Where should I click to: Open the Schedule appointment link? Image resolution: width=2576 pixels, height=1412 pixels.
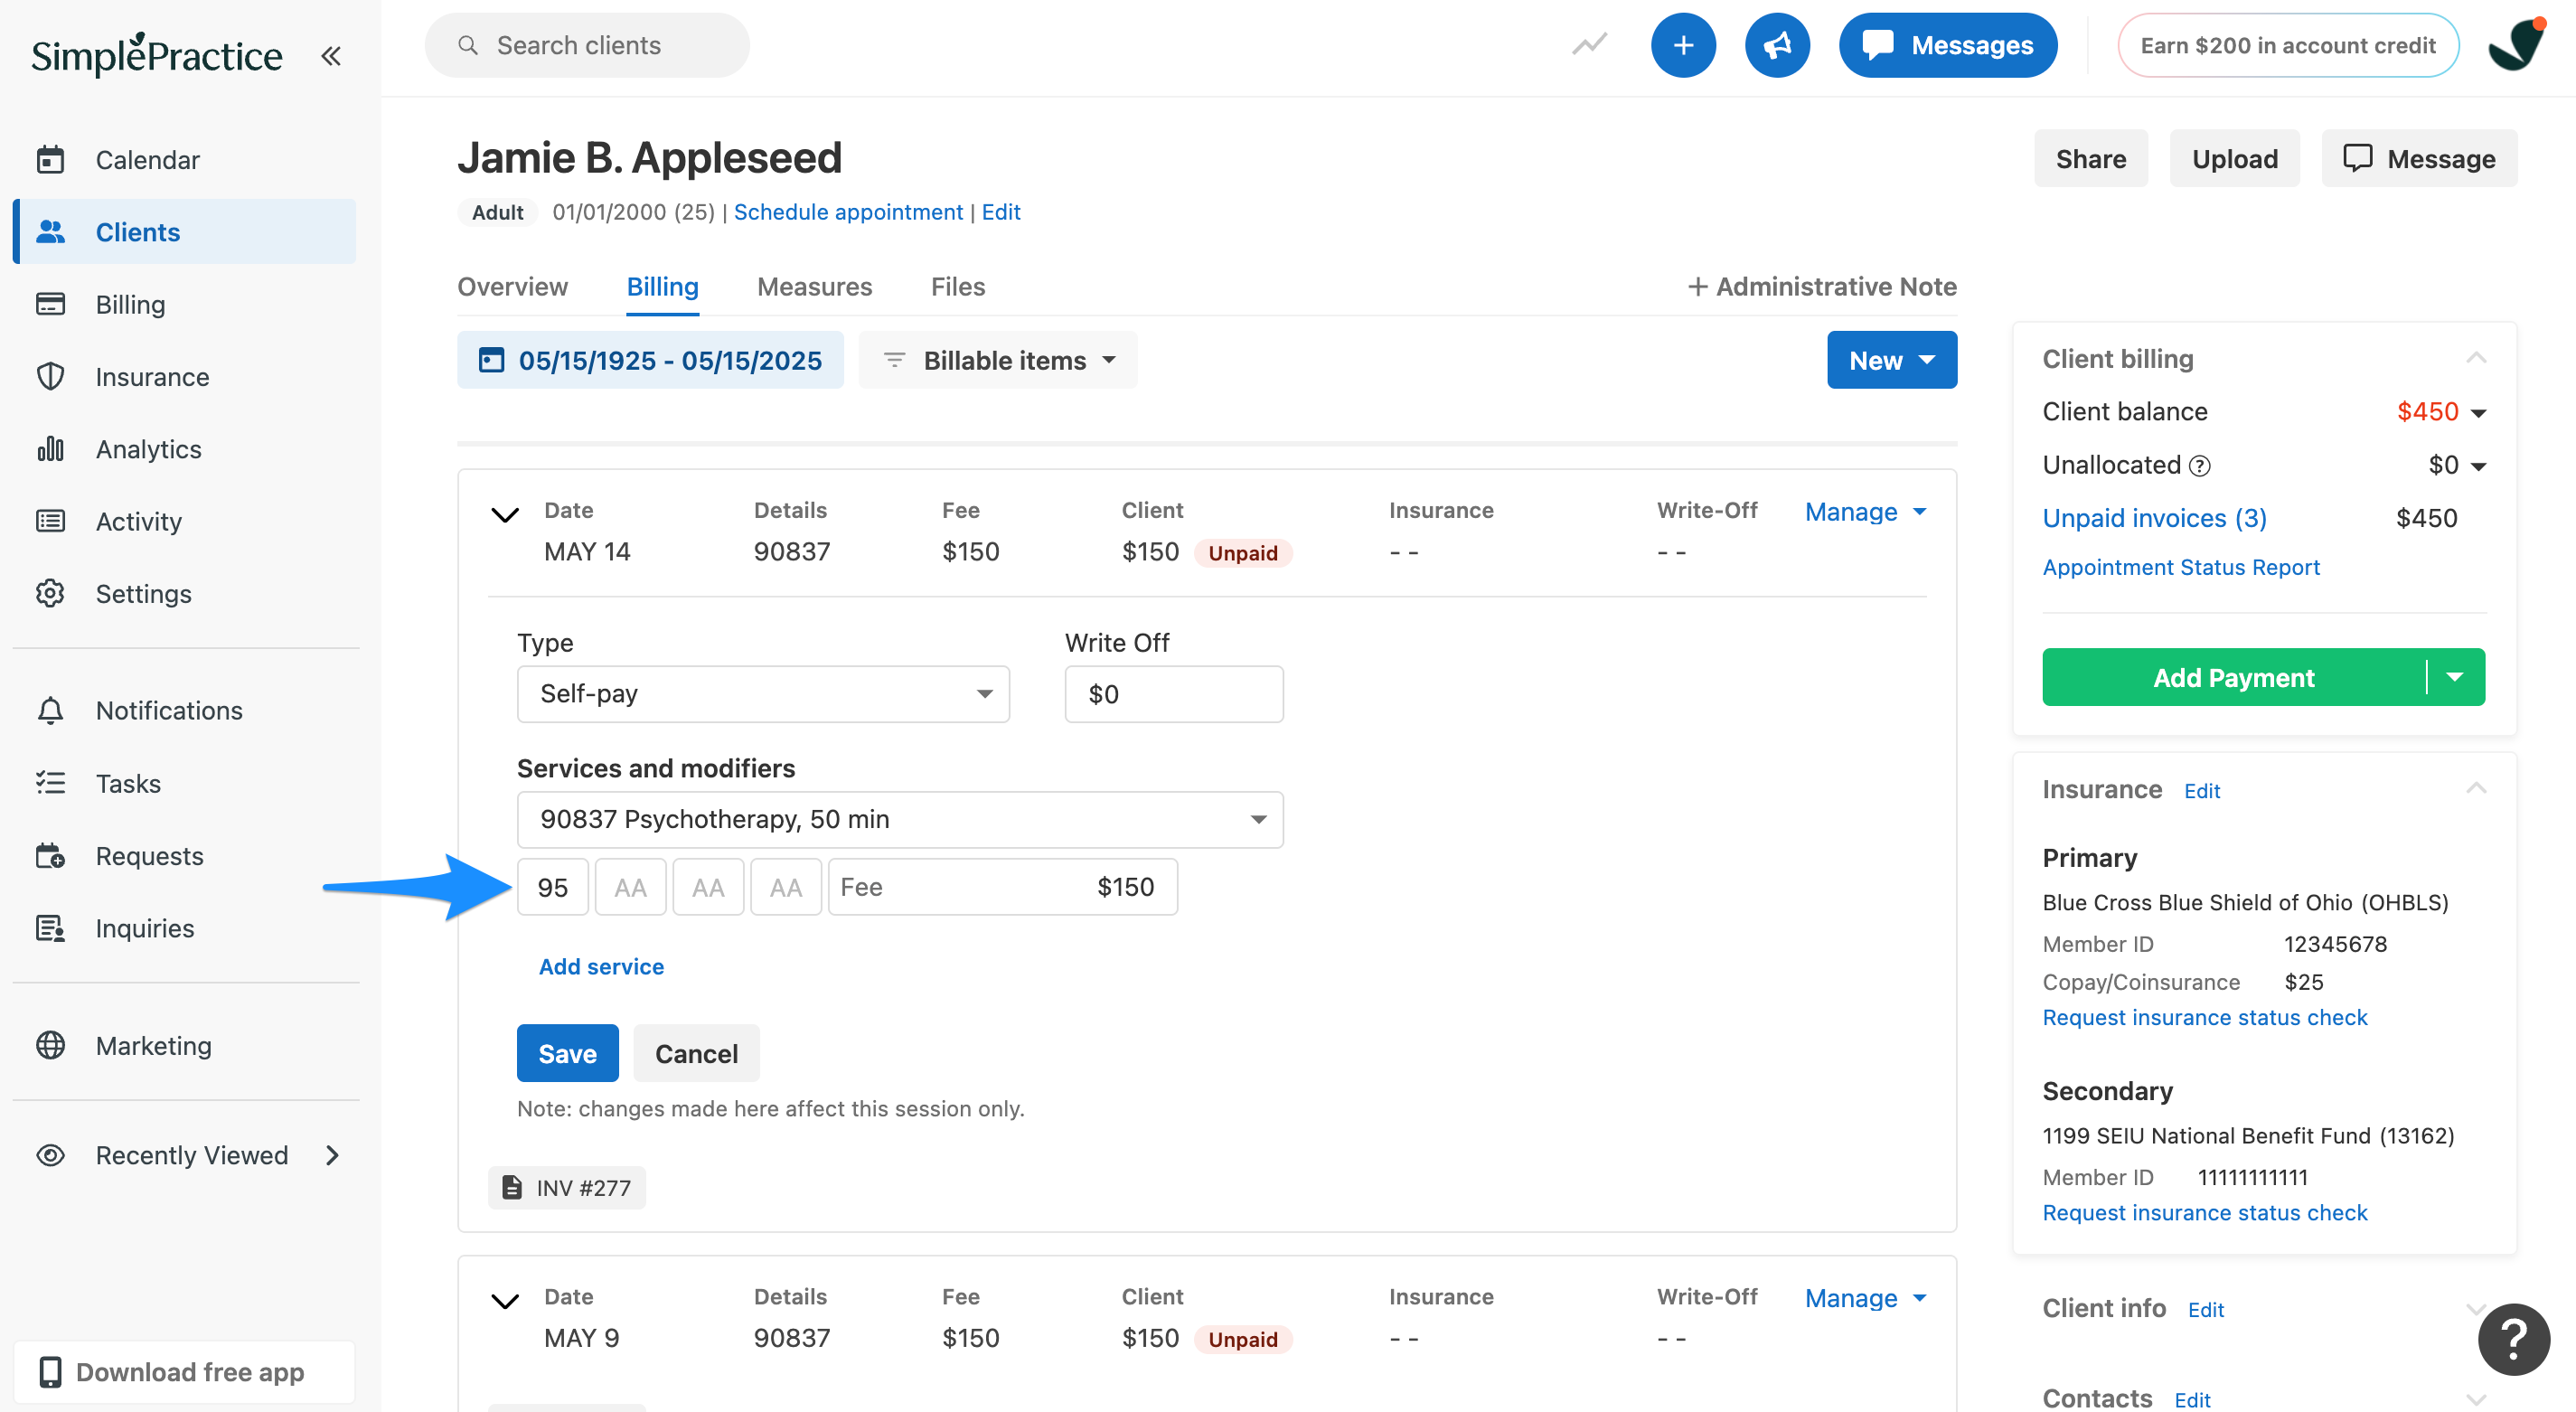point(848,212)
